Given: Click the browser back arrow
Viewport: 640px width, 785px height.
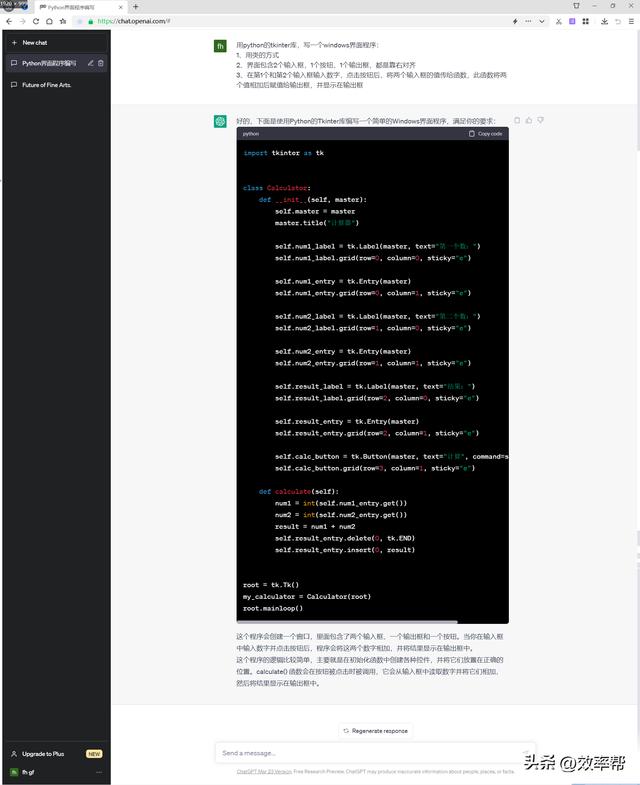Looking at the screenshot, I should (x=9, y=21).
